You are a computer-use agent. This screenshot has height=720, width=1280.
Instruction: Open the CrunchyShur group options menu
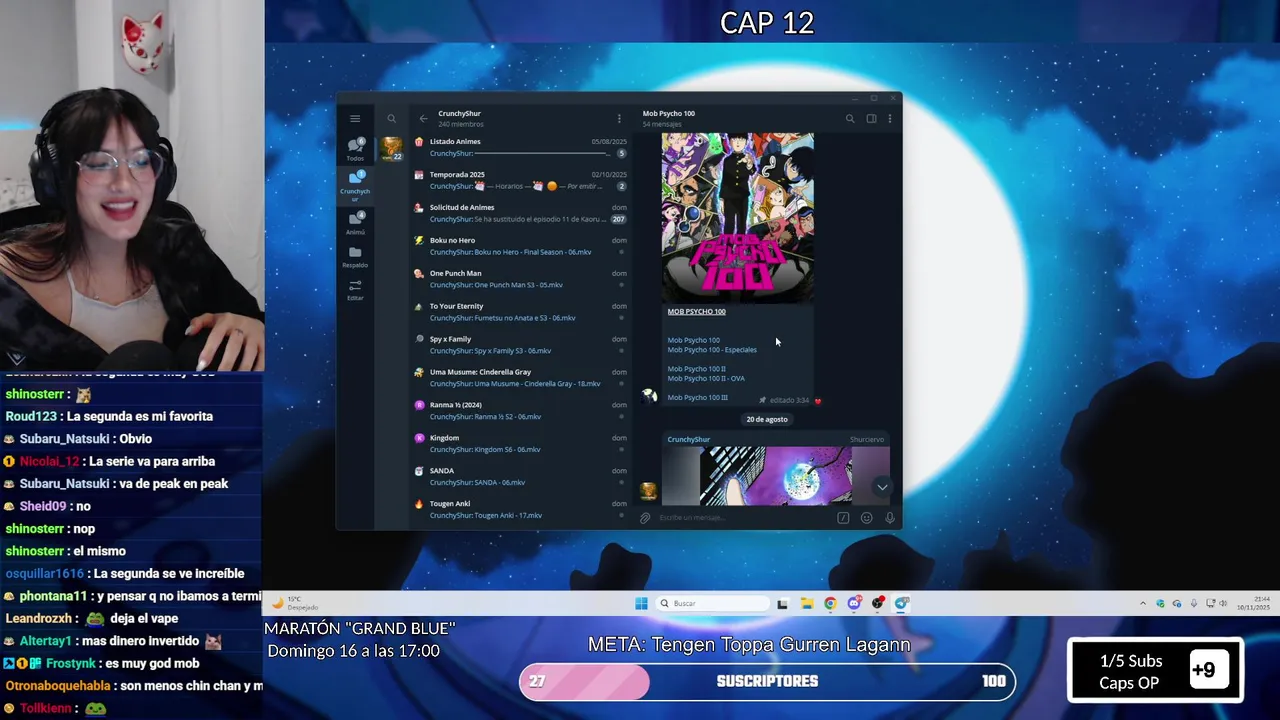tap(619, 118)
